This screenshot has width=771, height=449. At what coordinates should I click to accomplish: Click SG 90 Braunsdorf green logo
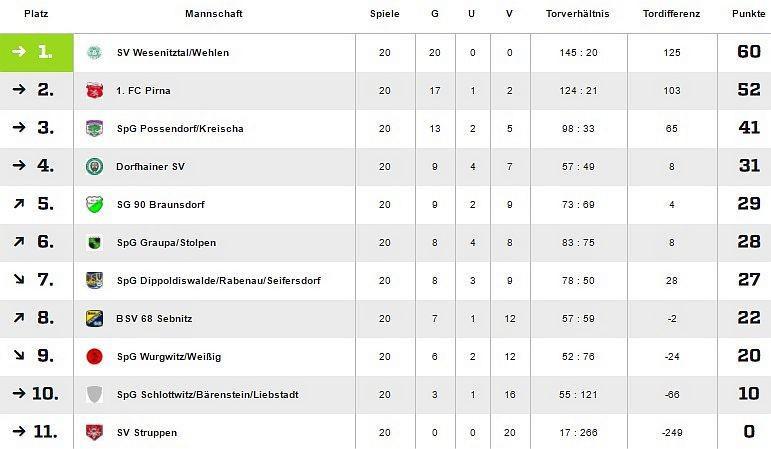pos(95,205)
